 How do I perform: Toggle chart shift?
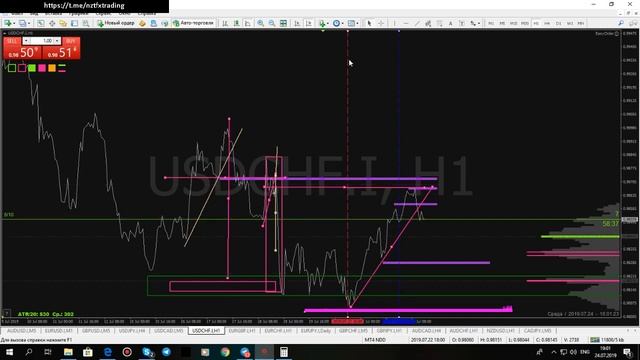pyautogui.click(x=309, y=23)
